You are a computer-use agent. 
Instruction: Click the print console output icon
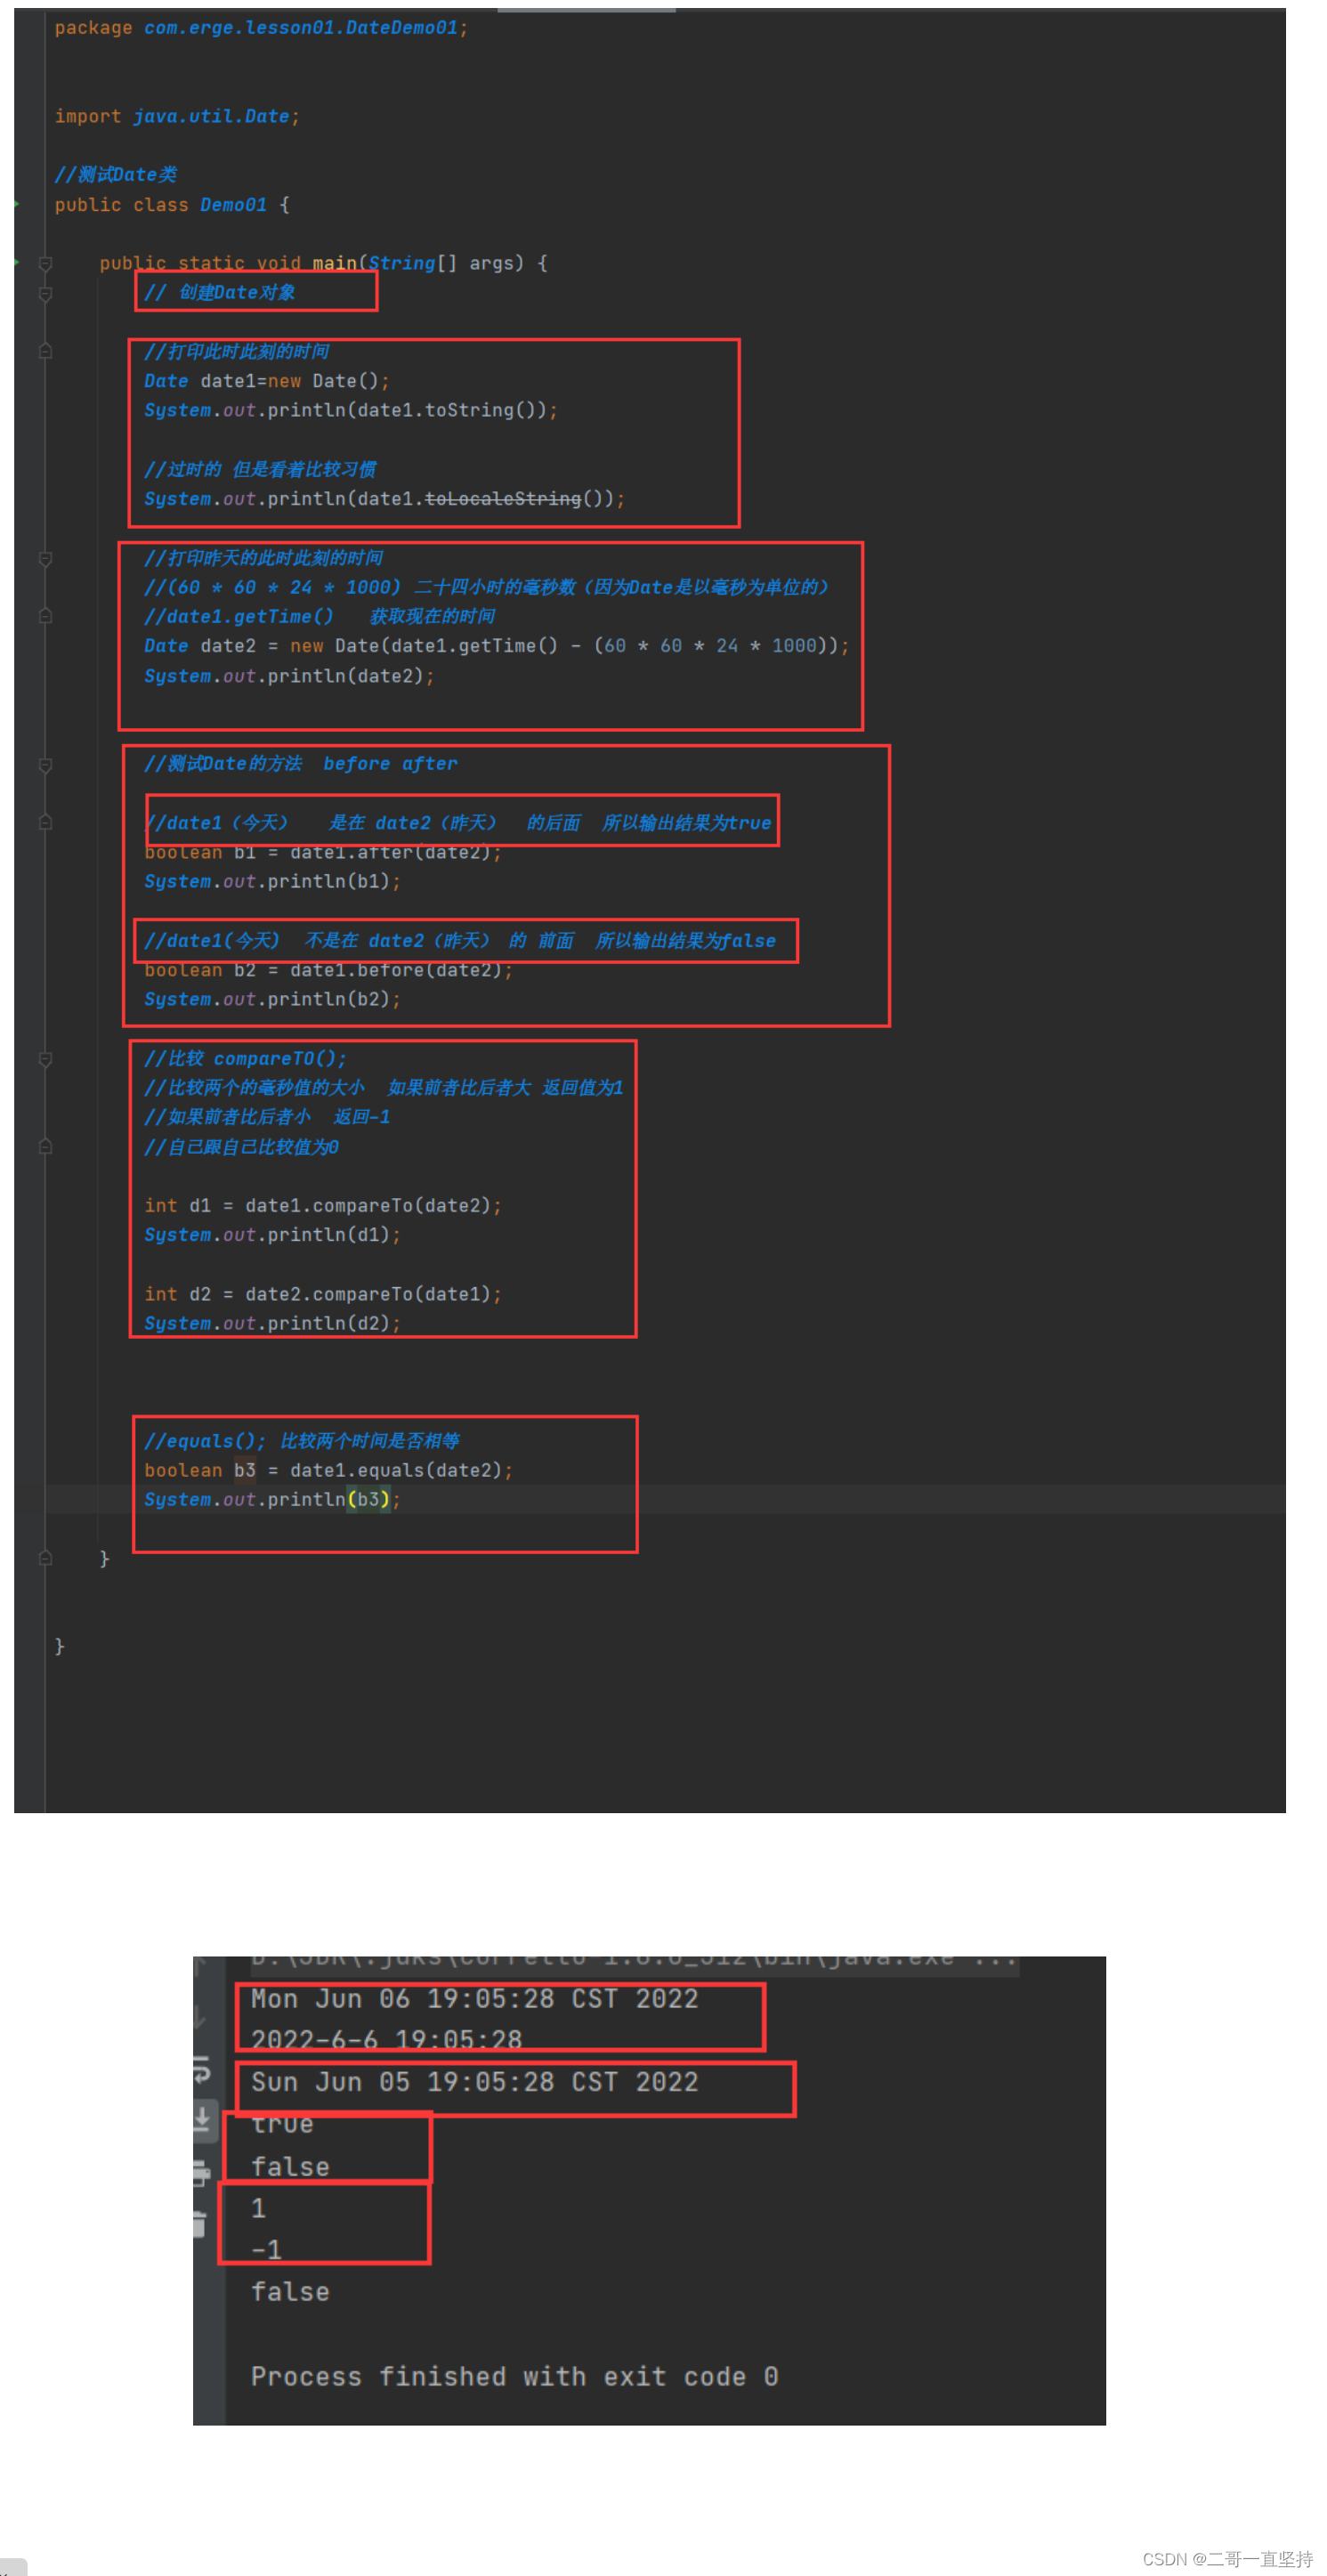click(201, 2172)
